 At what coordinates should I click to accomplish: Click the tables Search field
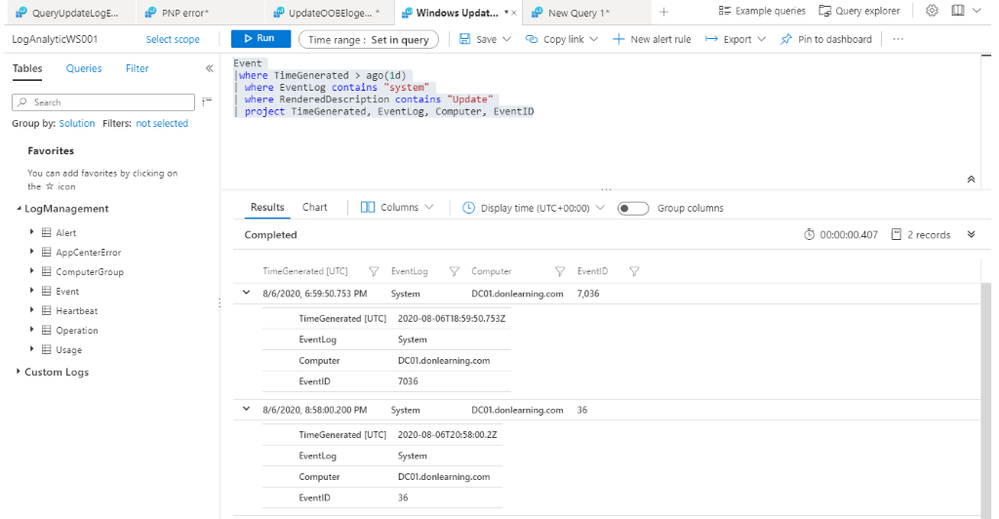103,102
